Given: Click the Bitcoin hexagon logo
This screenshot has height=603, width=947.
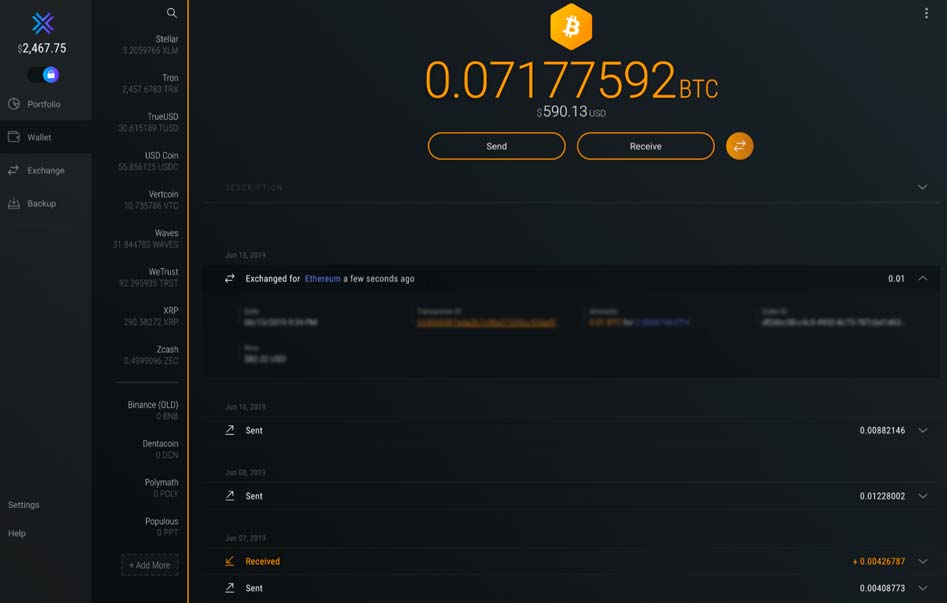Looking at the screenshot, I should pos(571,27).
